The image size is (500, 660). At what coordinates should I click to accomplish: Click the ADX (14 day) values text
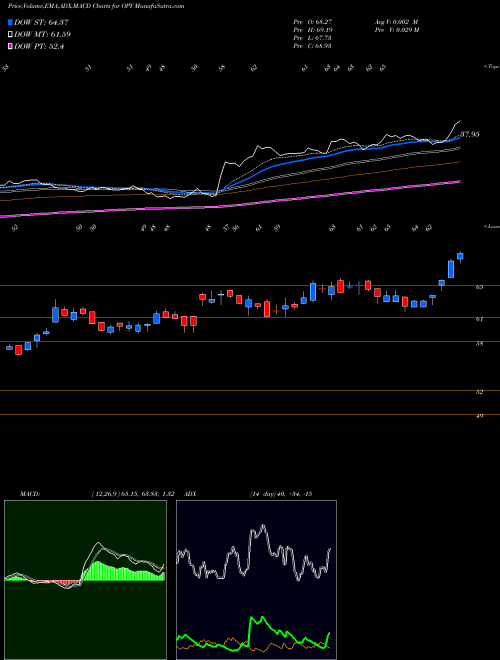[281, 494]
